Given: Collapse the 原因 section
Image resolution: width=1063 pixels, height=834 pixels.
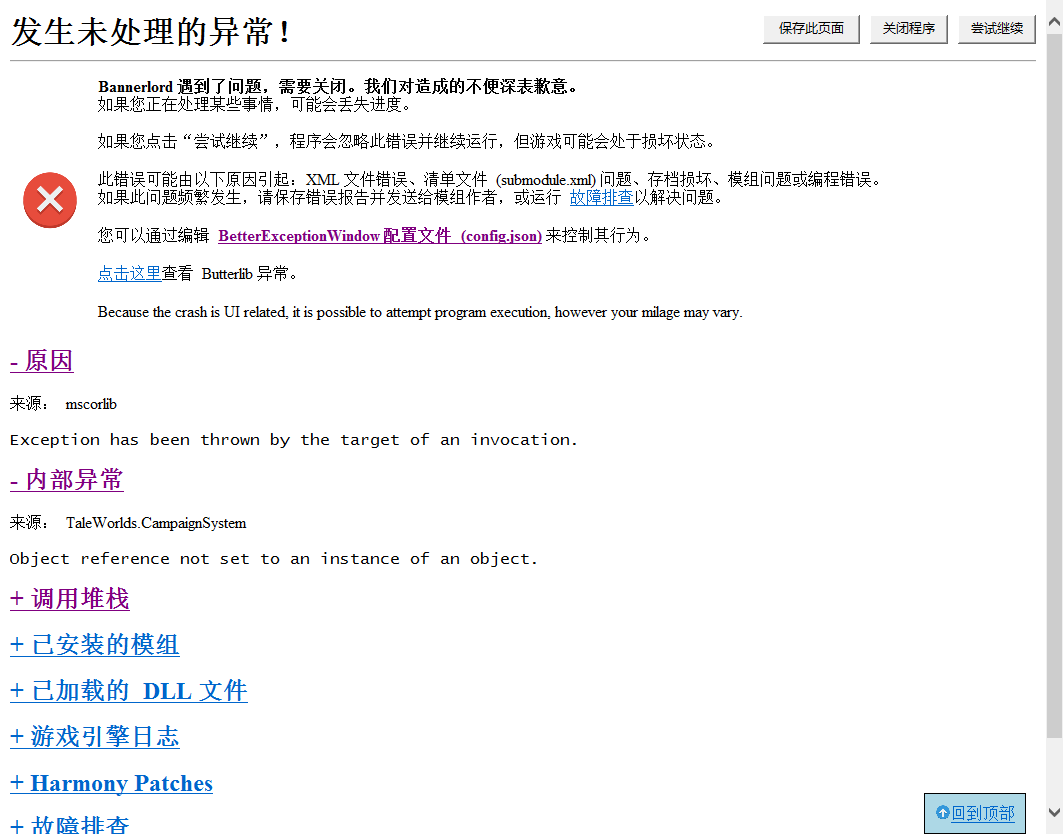Looking at the screenshot, I should point(41,361).
